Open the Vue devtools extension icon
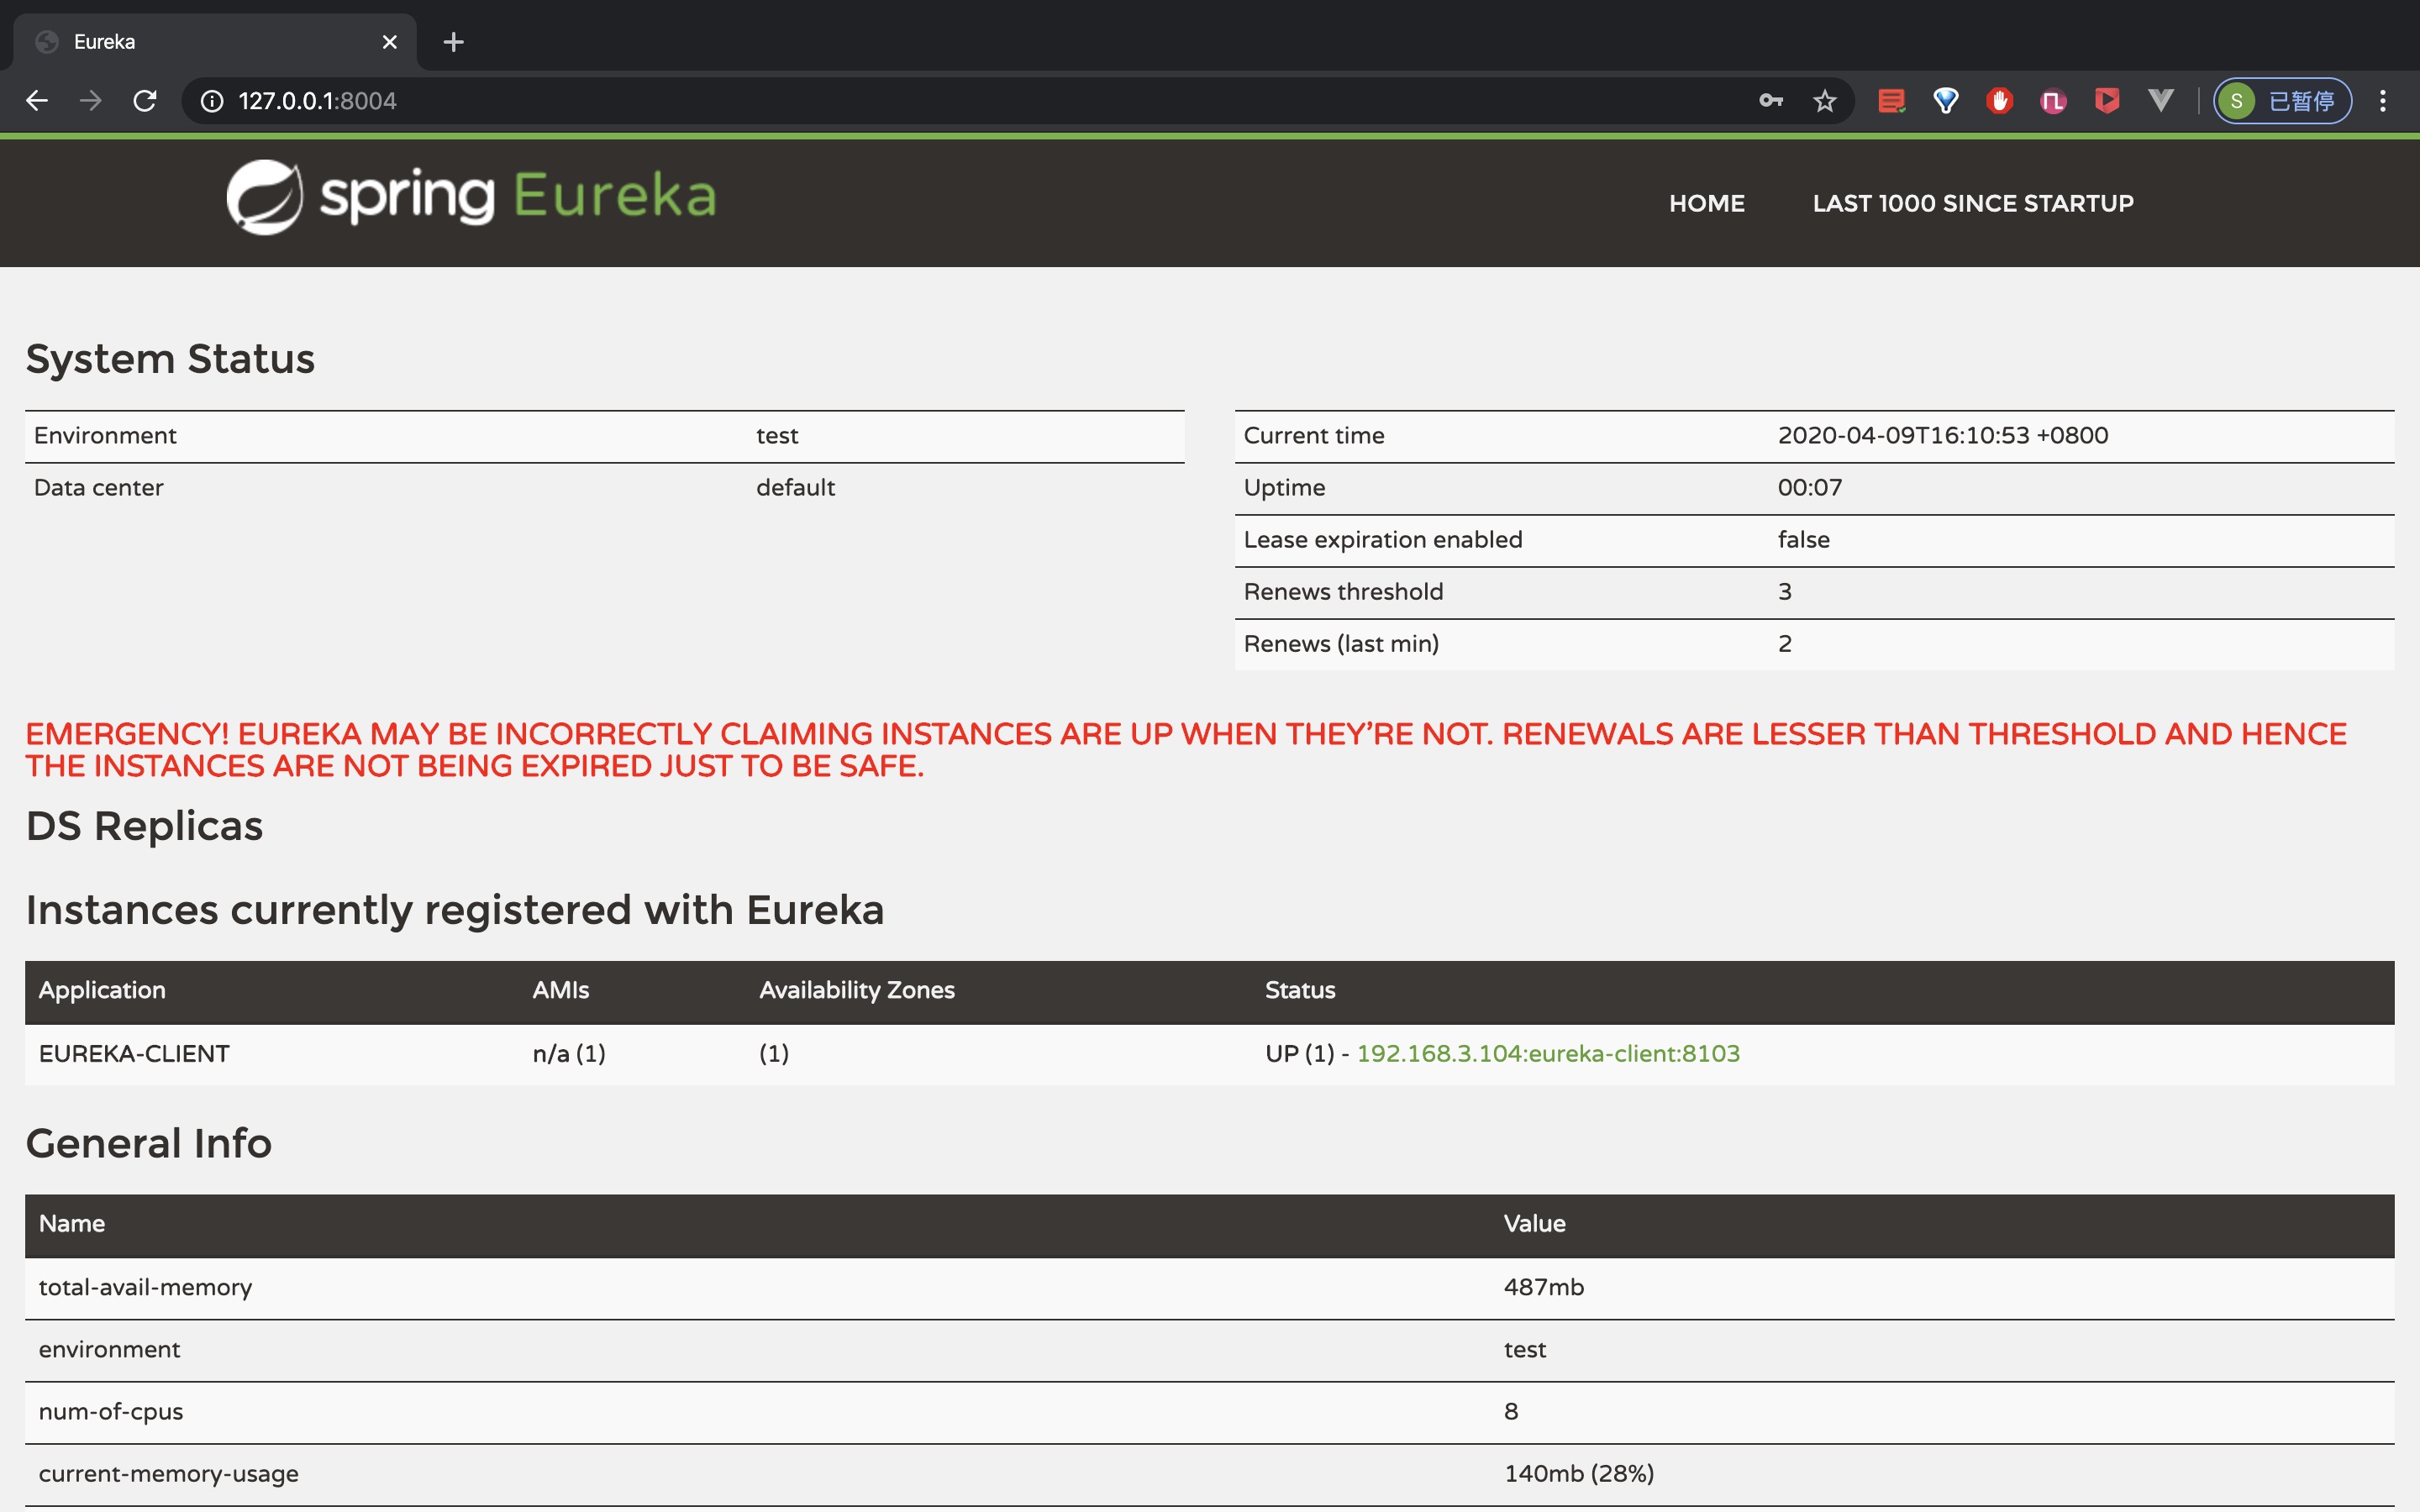 2160,100
